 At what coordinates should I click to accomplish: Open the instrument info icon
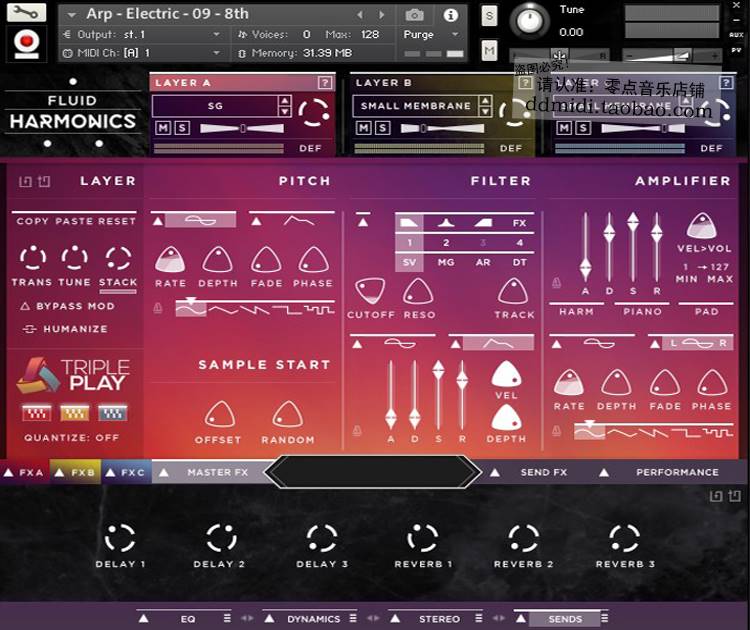(450, 15)
